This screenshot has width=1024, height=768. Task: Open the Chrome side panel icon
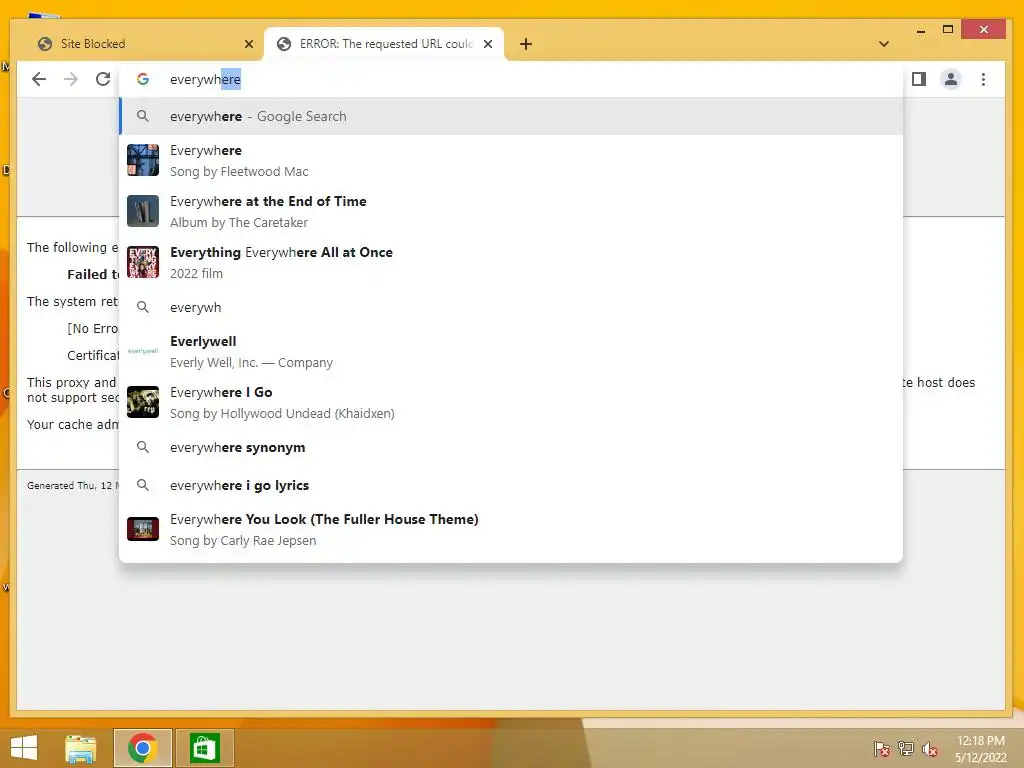[919, 79]
